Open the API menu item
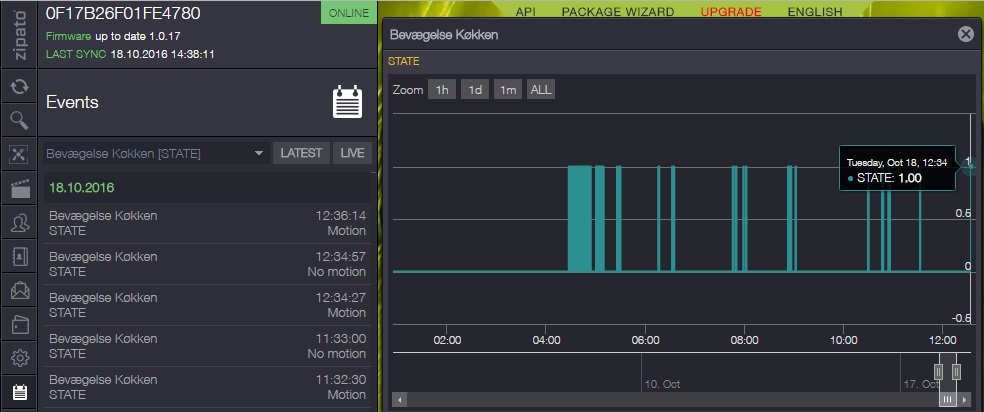Viewport: 984px width, 412px height. 527,12
